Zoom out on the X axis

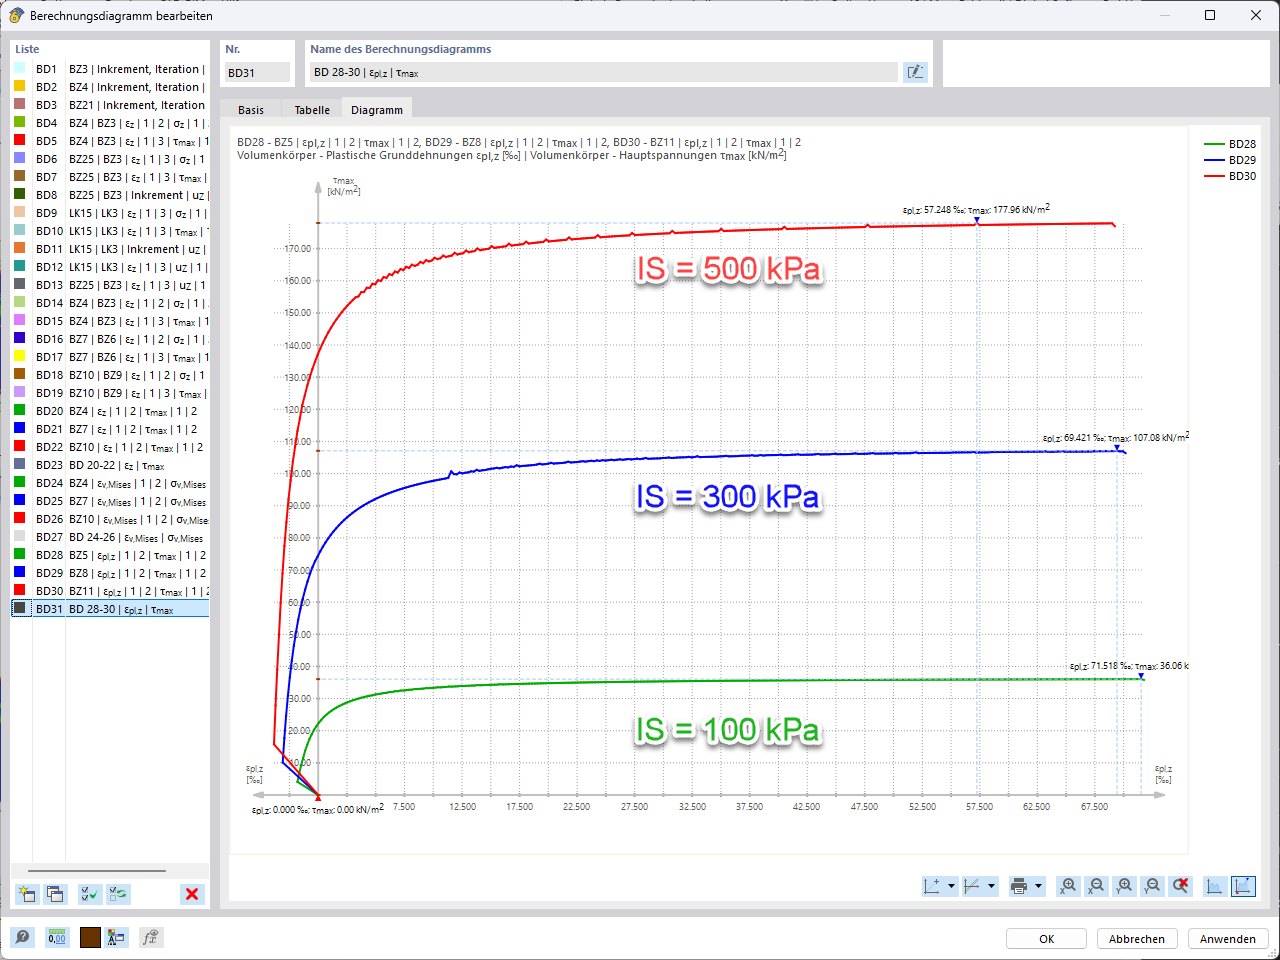click(x=1097, y=886)
